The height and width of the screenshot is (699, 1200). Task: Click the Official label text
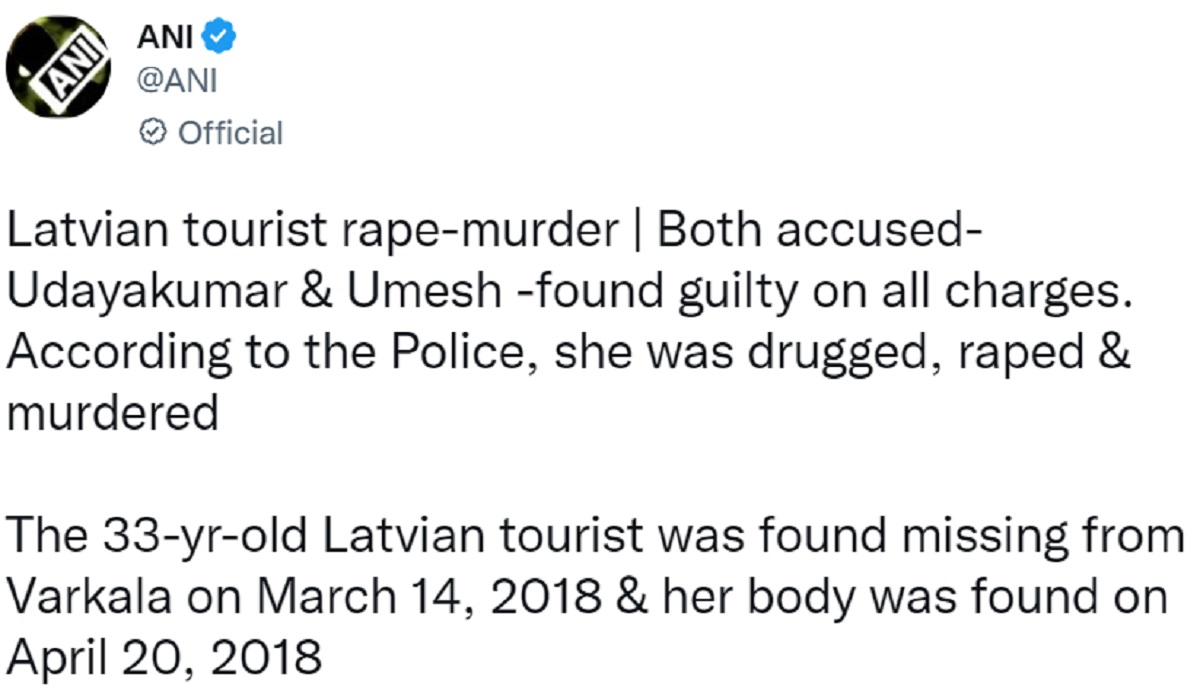230,133
